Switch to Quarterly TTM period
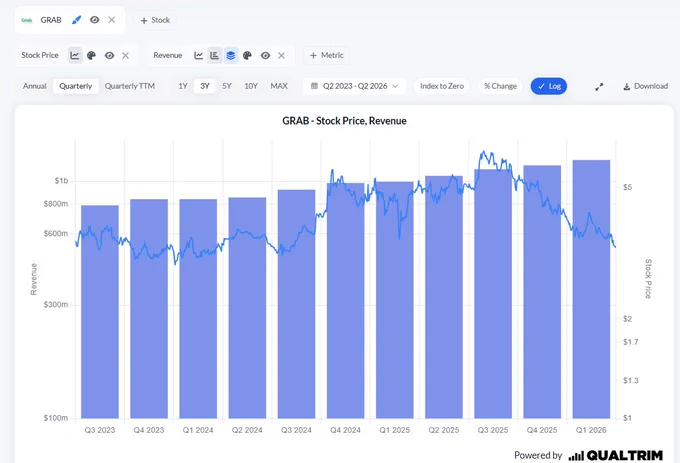Screen dimensions: 680x463 (x=130, y=86)
